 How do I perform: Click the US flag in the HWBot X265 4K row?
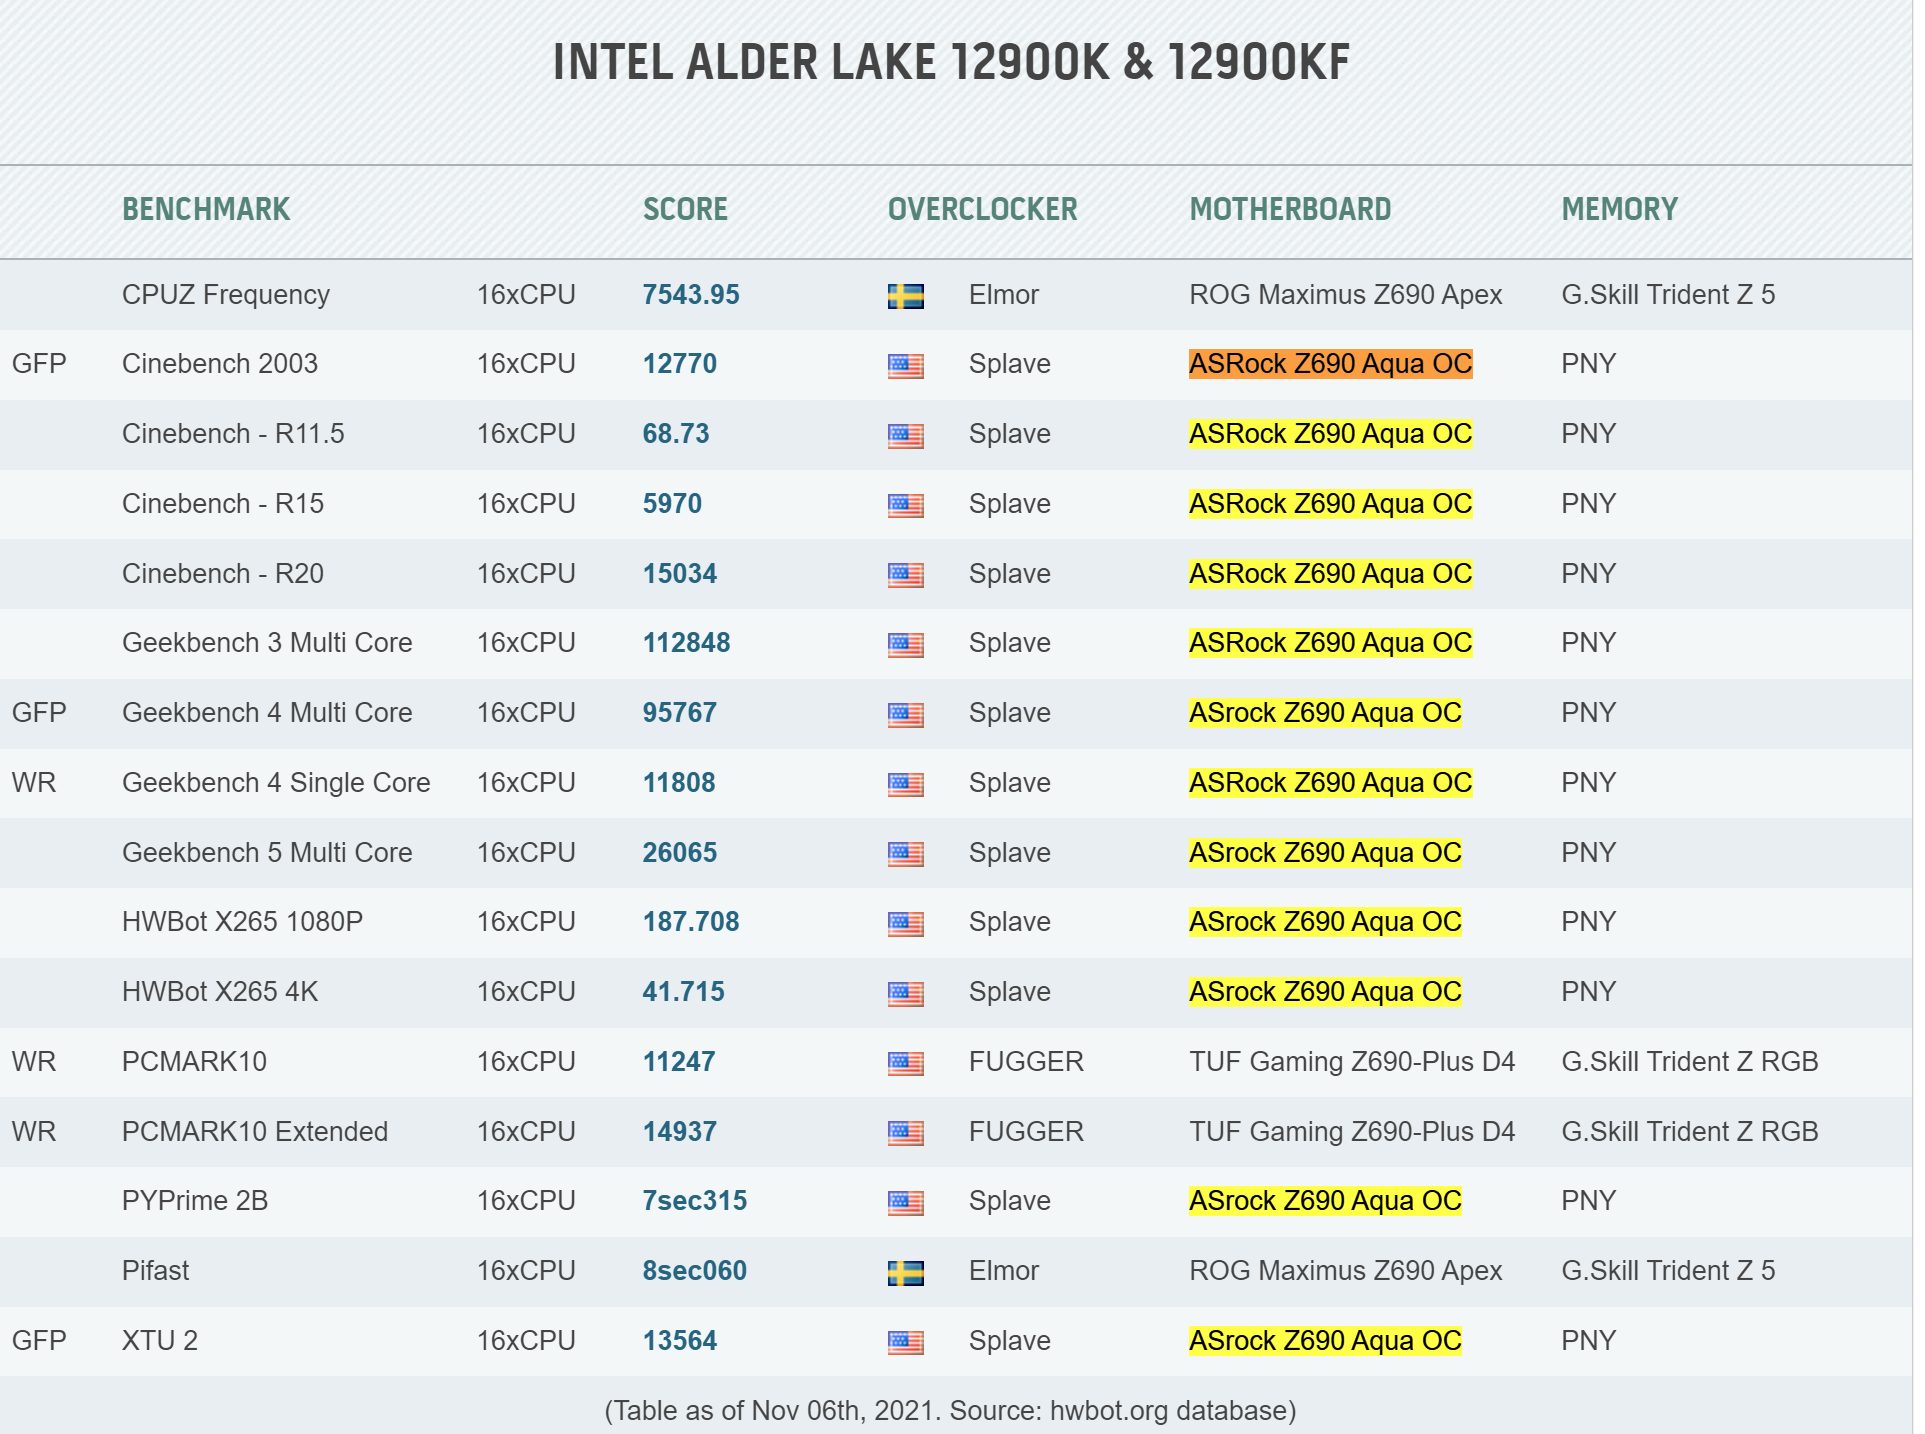[905, 994]
